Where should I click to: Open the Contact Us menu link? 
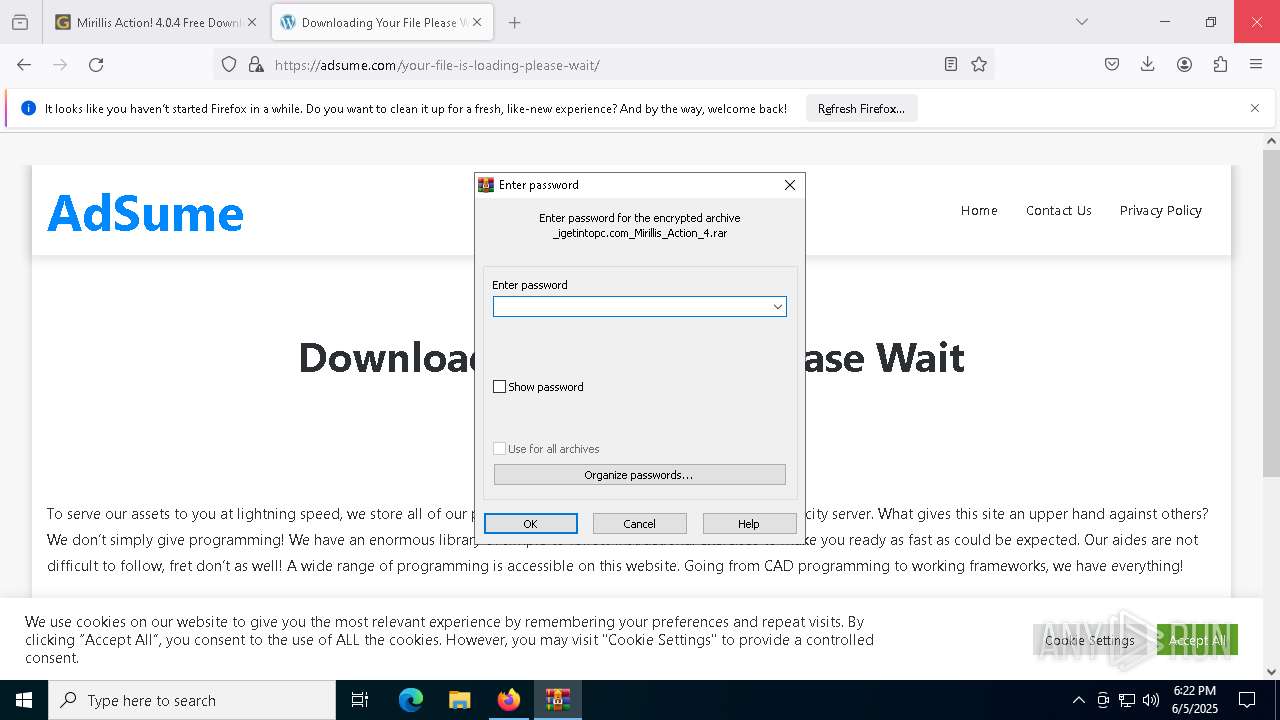[x=1058, y=210]
